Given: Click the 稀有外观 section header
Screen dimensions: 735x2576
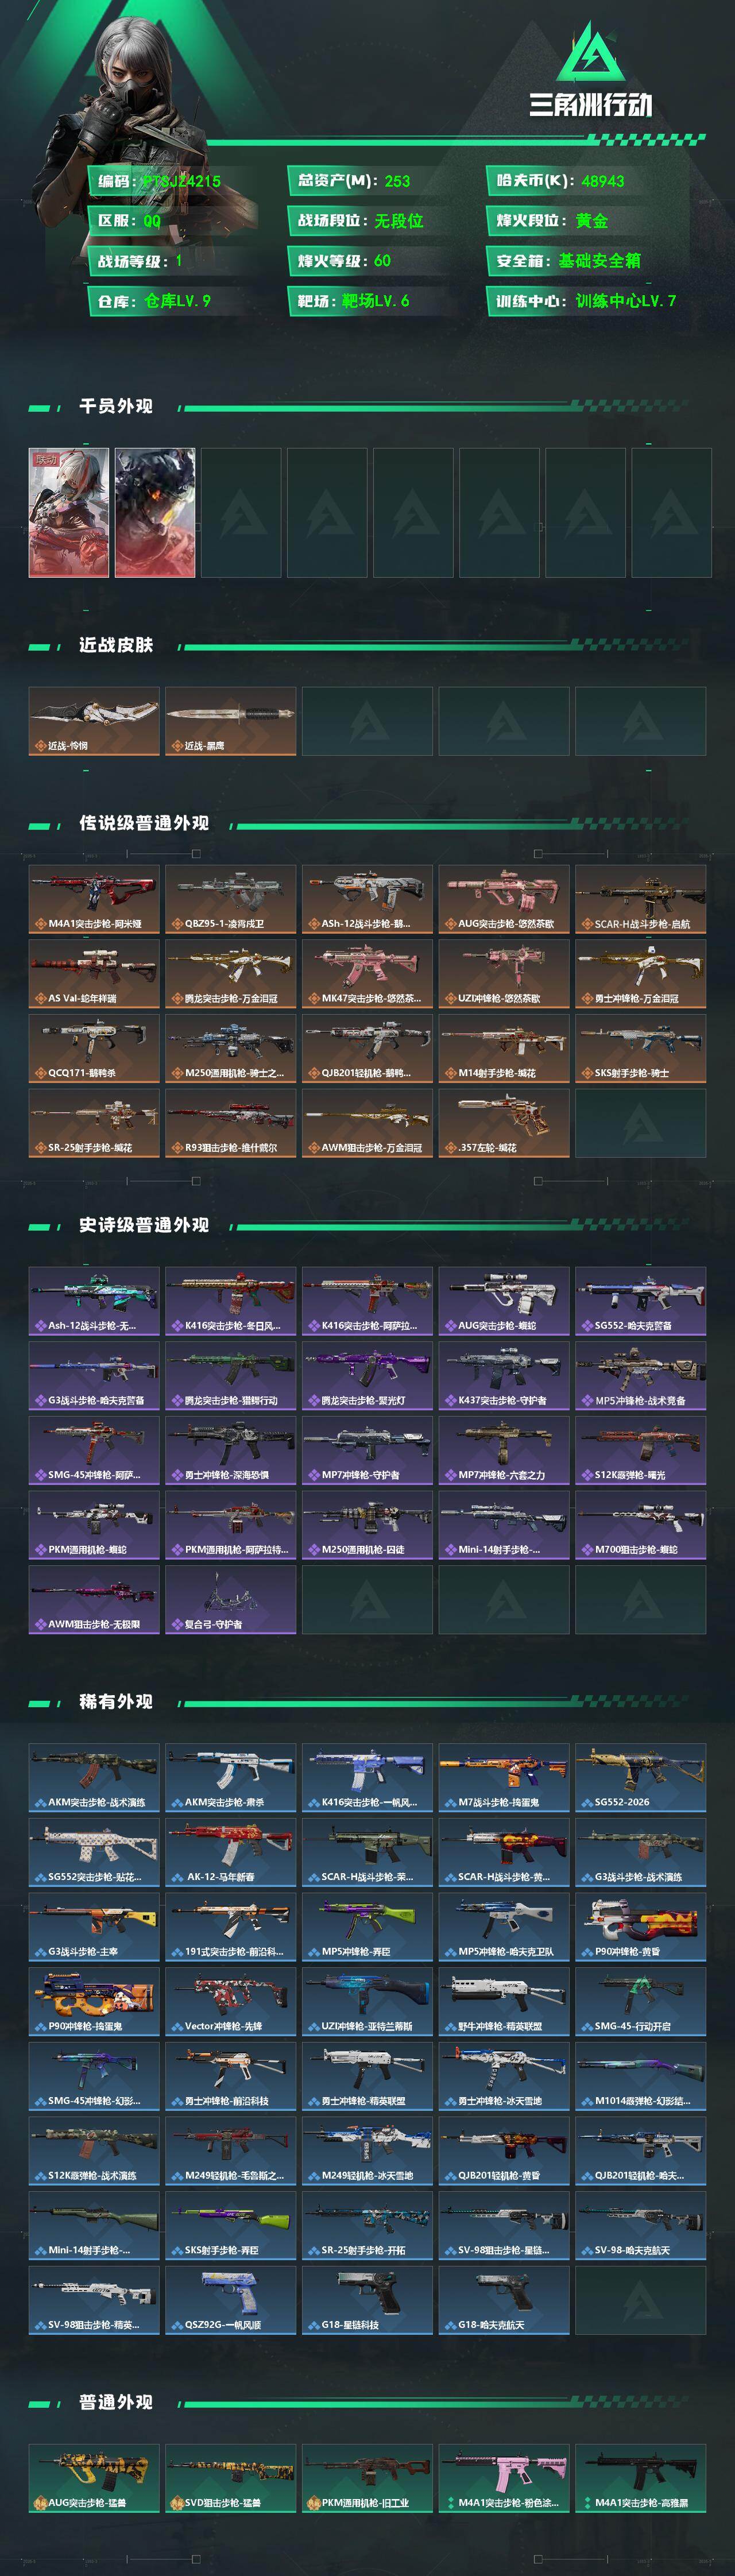Looking at the screenshot, I should pos(116,1701).
